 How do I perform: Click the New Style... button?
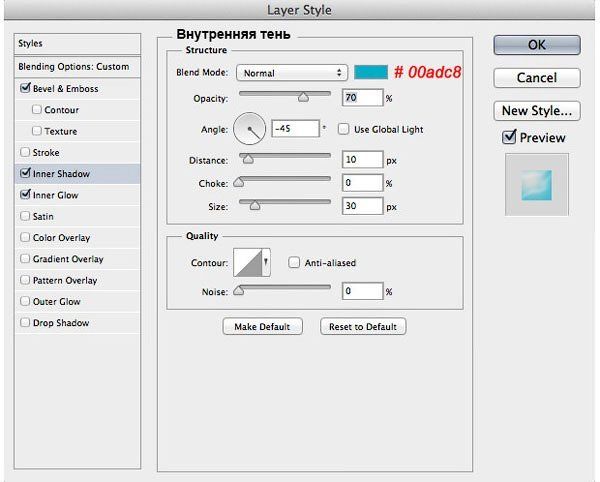[x=536, y=110]
